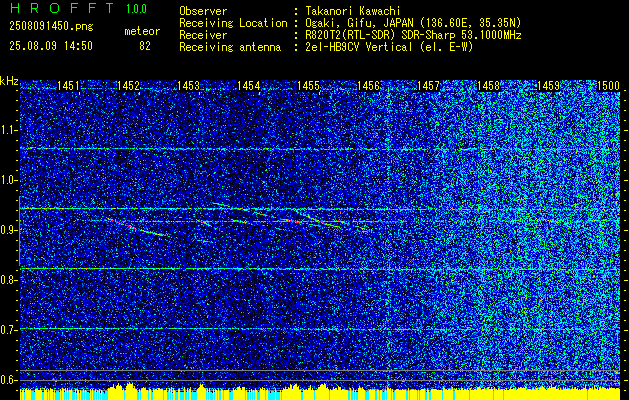Screen dimensions: 629x400
Task: Click the 1453 time marker
Action: tap(189, 85)
